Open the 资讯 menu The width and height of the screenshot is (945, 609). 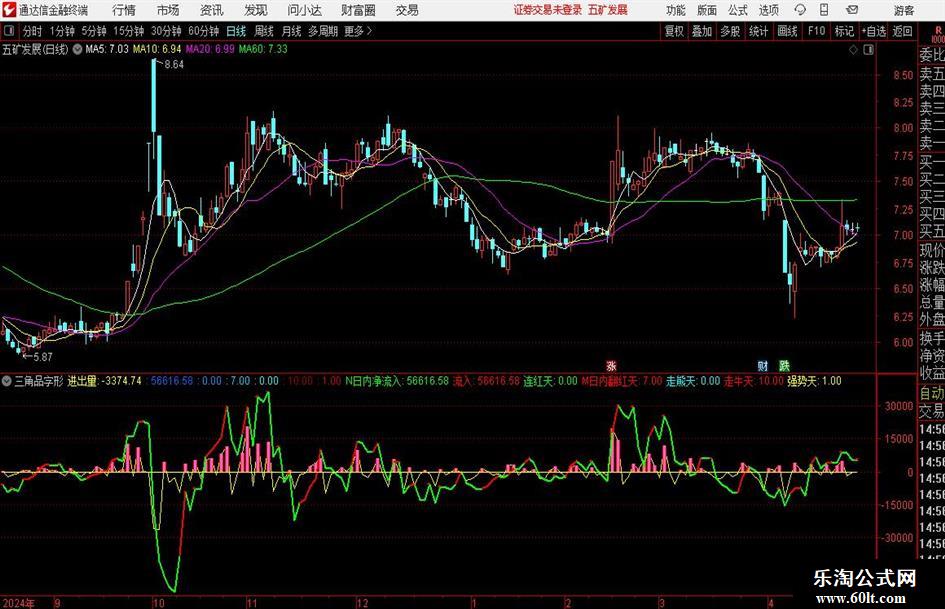212,10
